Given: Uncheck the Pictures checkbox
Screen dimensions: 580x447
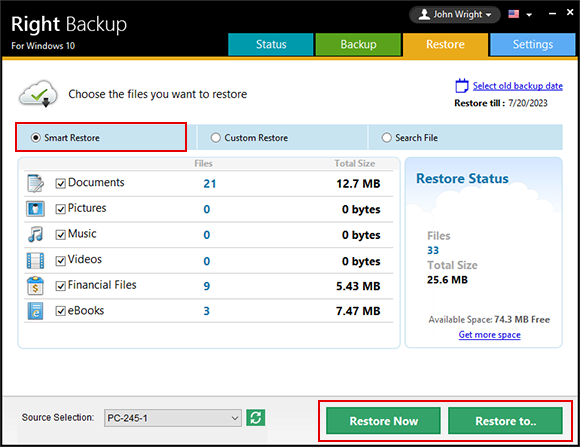Looking at the screenshot, I should [x=61, y=209].
